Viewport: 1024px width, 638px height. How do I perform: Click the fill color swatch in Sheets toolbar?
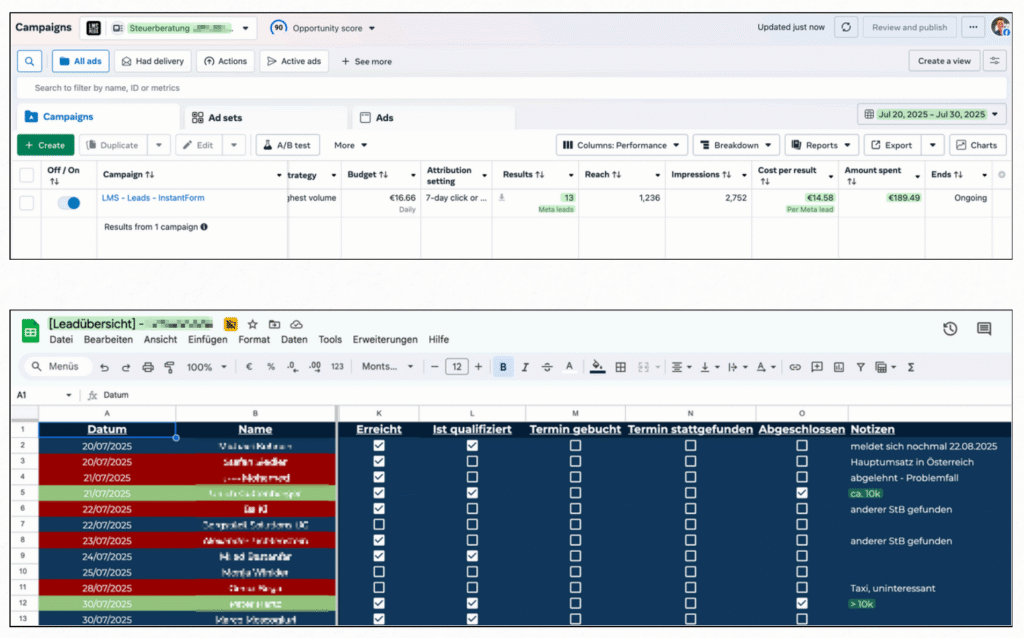point(598,367)
